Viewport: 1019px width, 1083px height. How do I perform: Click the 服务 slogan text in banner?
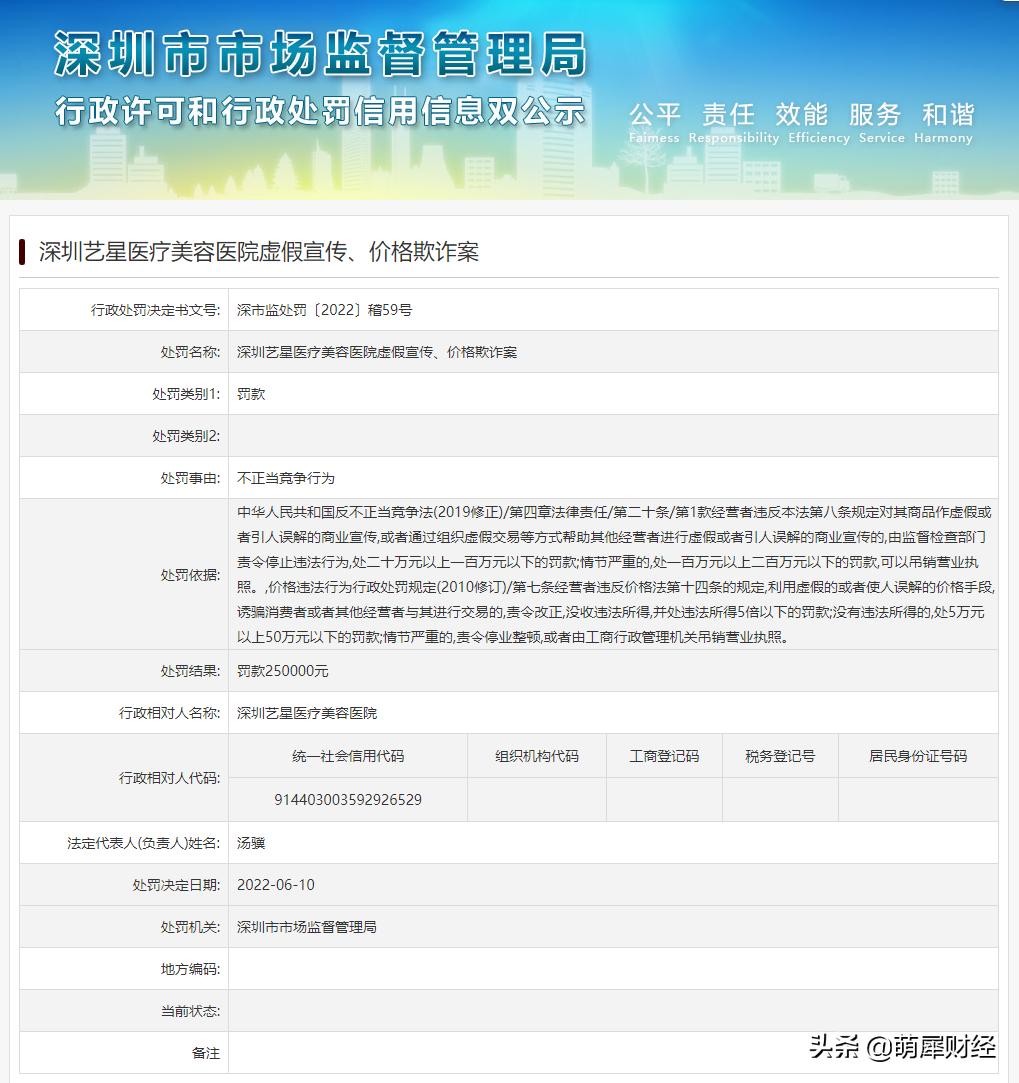(x=875, y=113)
